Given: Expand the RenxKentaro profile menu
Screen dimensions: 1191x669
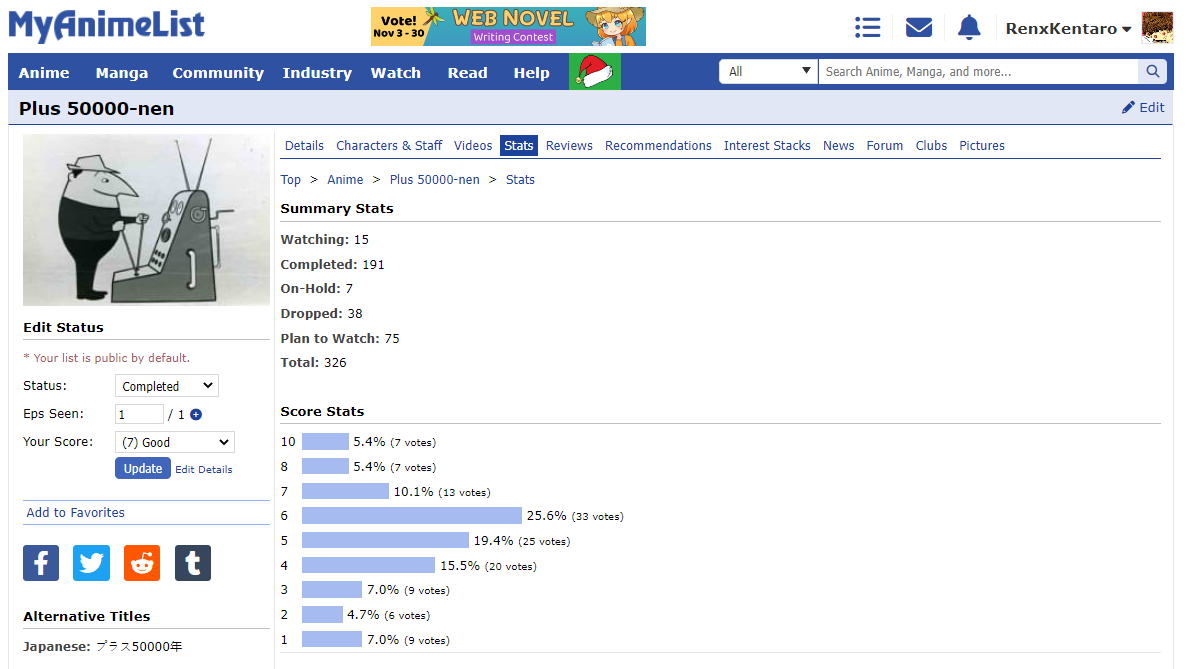Looking at the screenshot, I should click(1068, 29).
